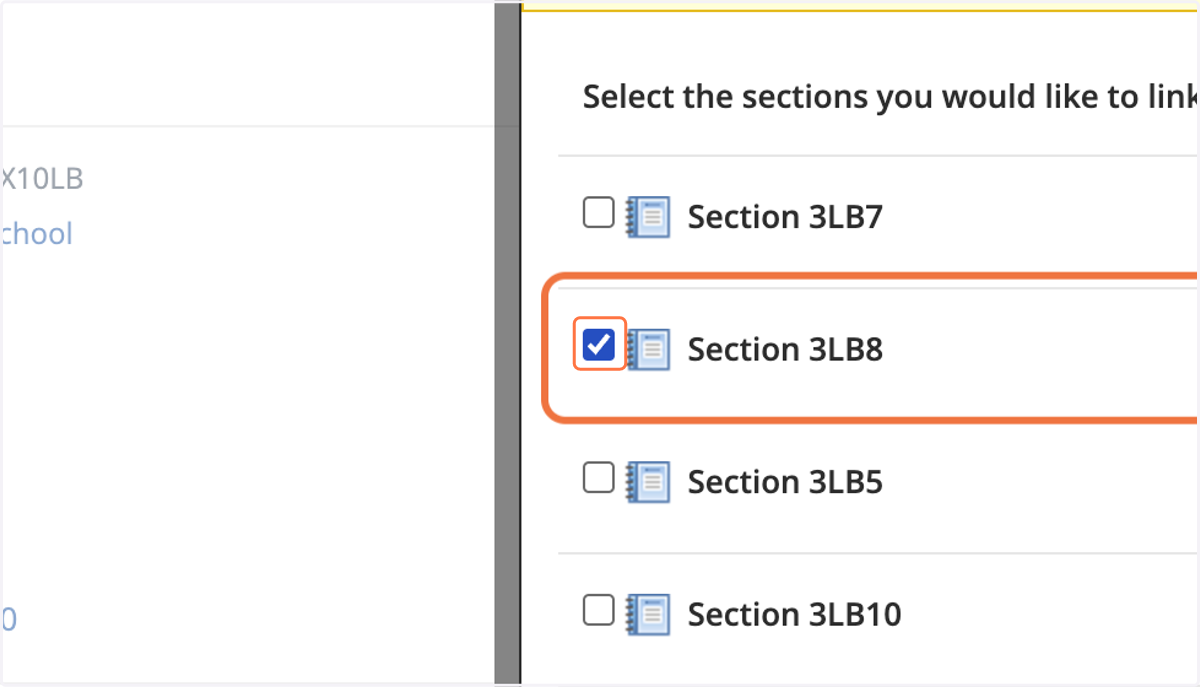Click empty space in highlighted 3LB8 row

point(1040,350)
